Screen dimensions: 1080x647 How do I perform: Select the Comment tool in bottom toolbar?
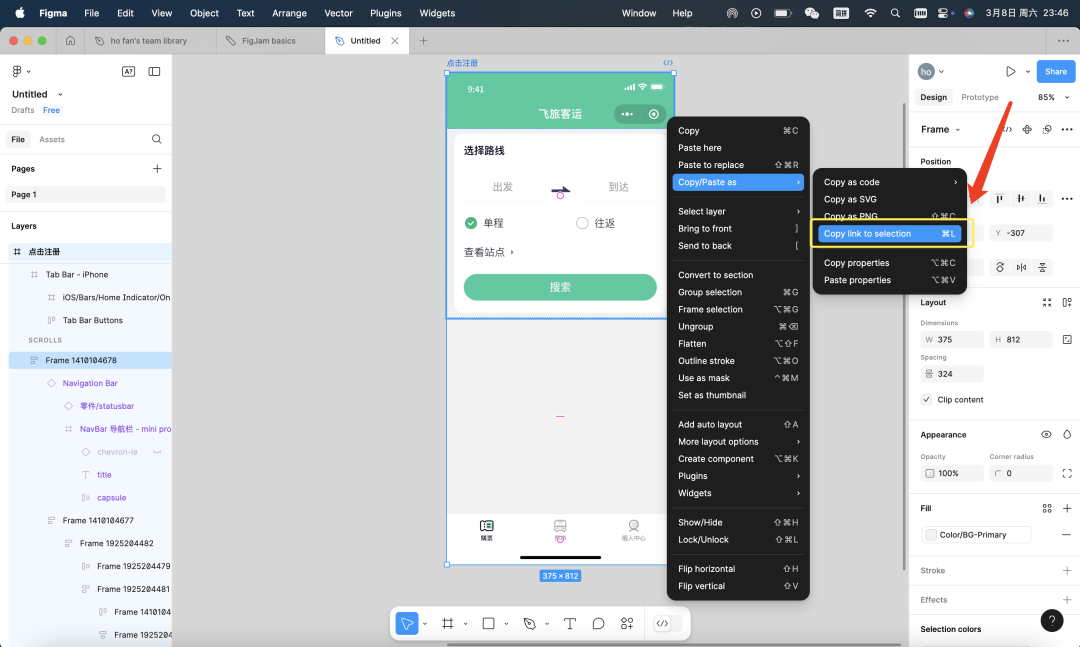598,623
